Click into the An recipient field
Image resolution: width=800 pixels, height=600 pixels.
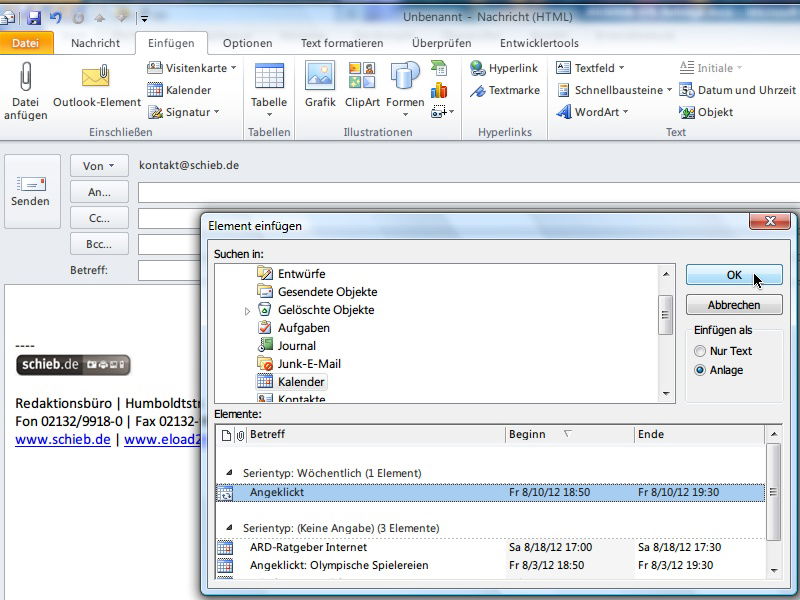click(469, 192)
